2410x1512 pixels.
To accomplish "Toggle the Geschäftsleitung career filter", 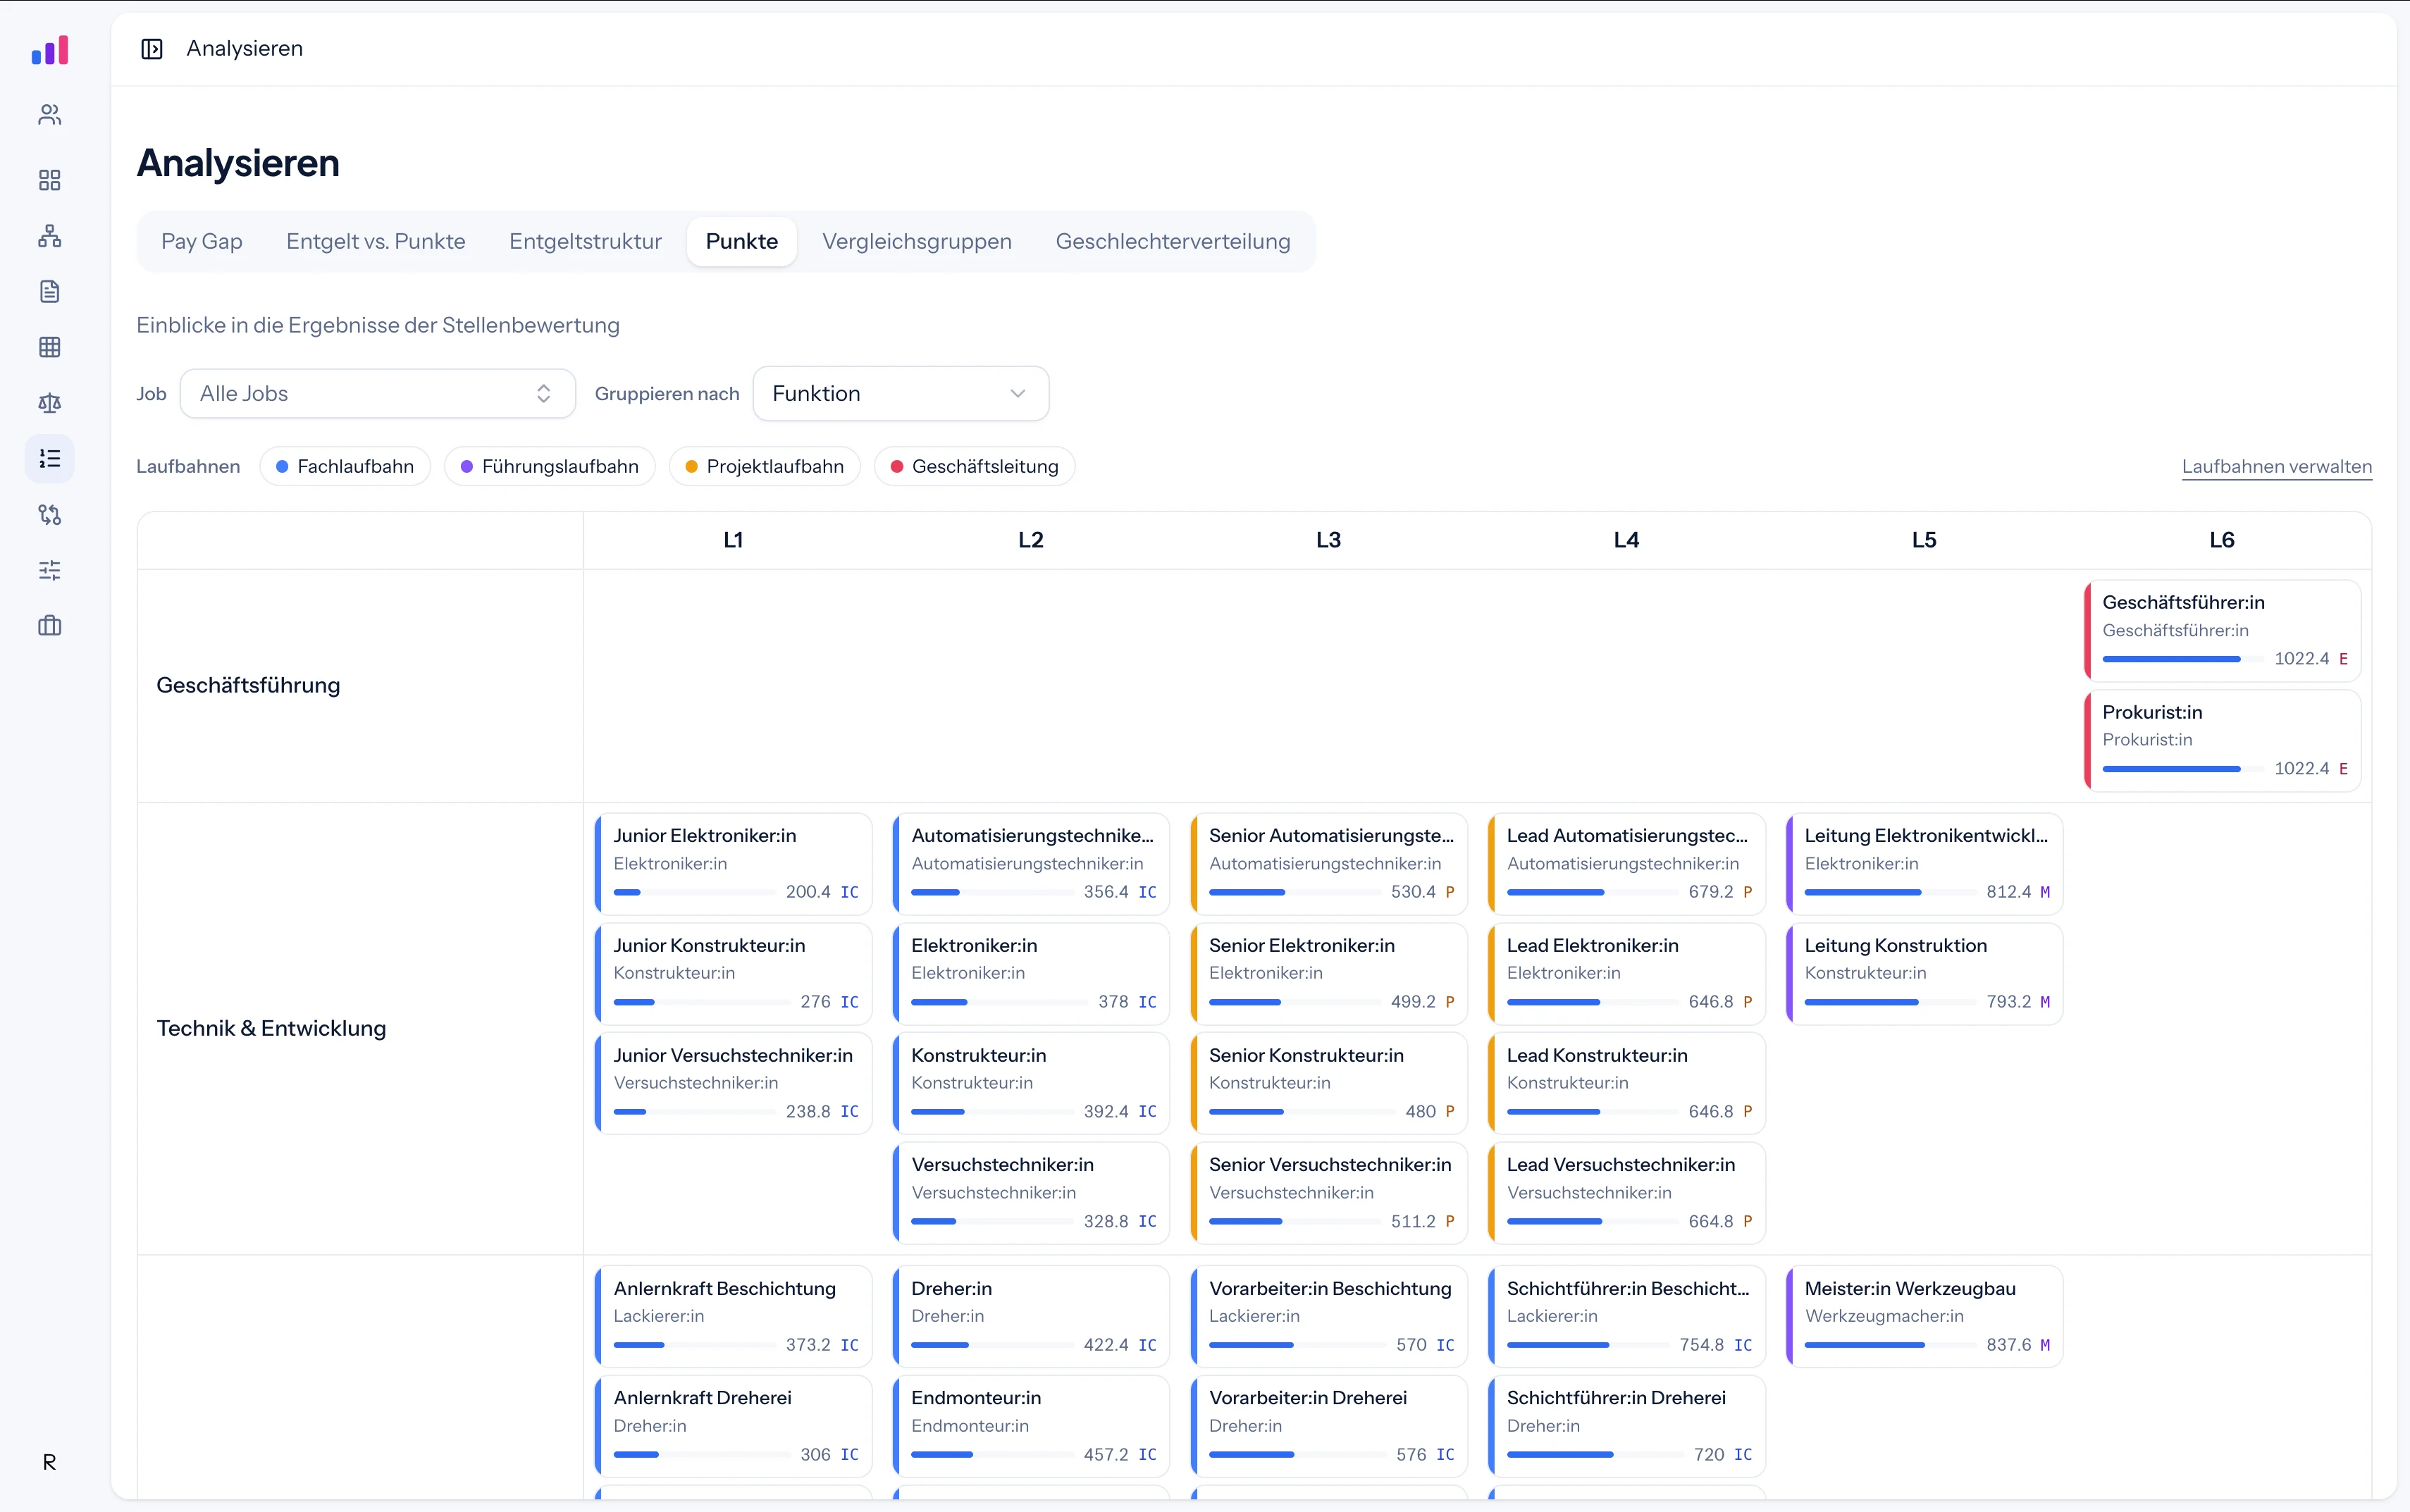I will pyautogui.click(x=974, y=467).
